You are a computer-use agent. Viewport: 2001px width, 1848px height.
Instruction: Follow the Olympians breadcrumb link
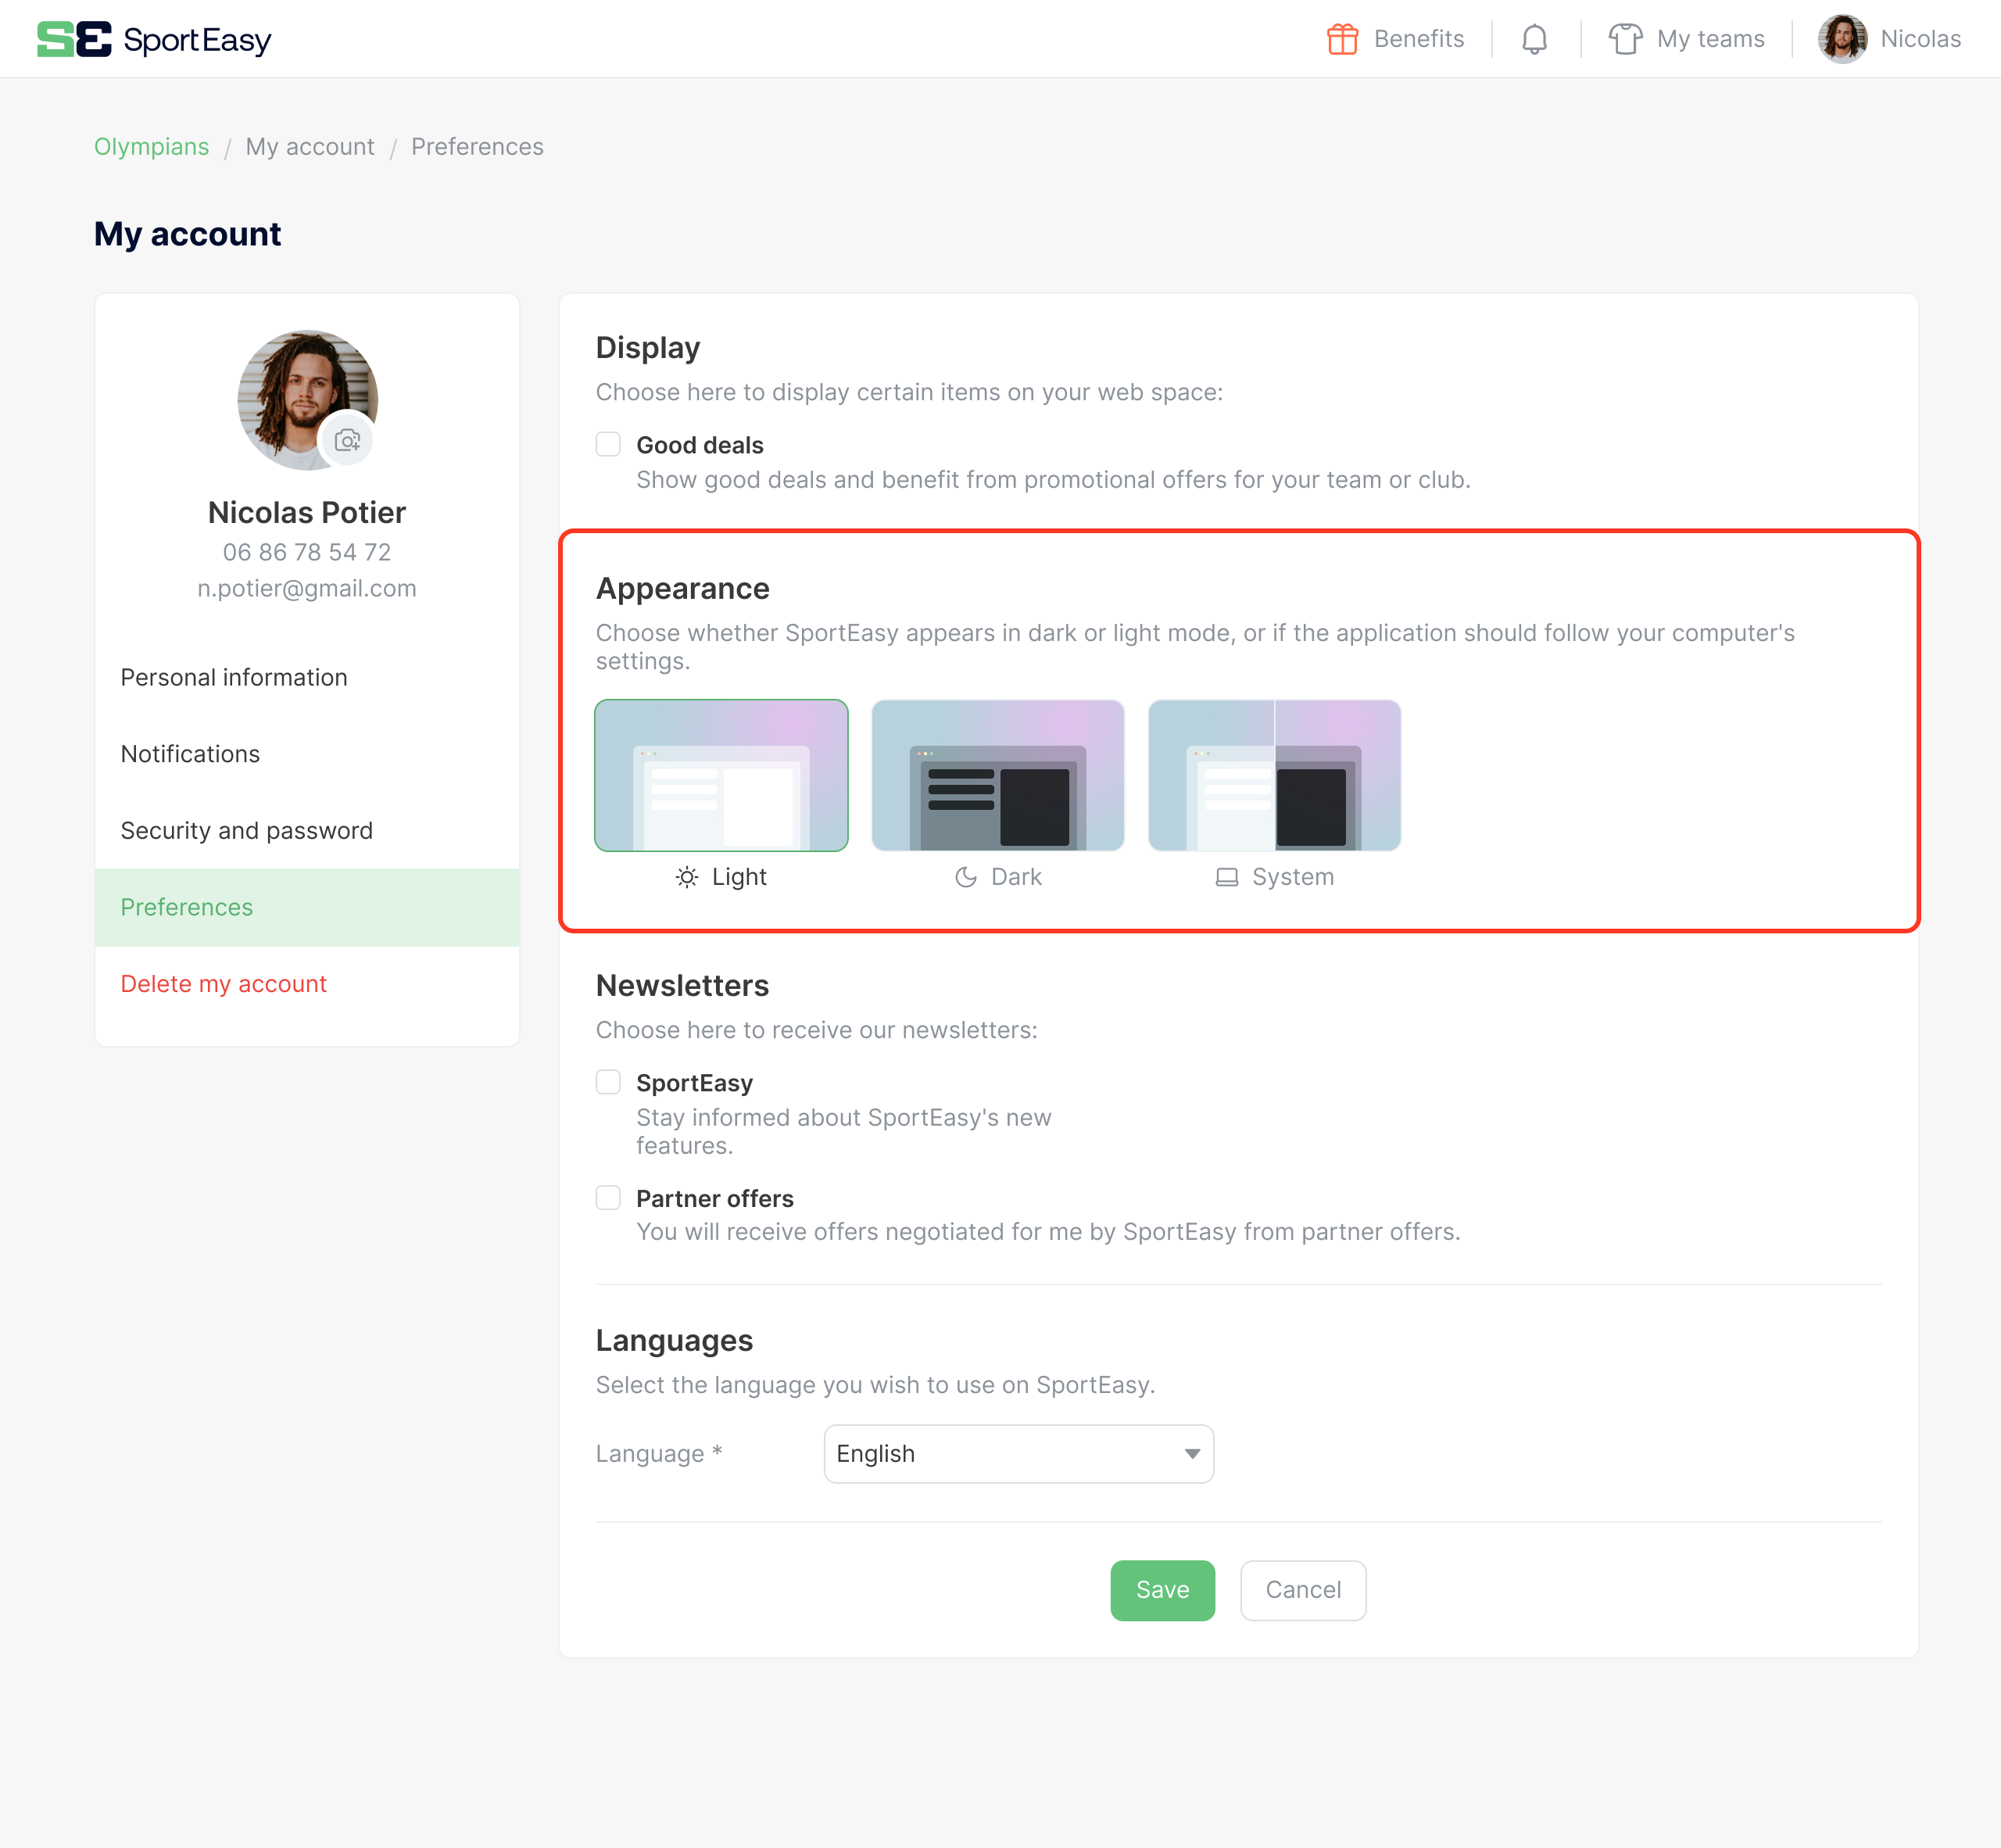(151, 147)
